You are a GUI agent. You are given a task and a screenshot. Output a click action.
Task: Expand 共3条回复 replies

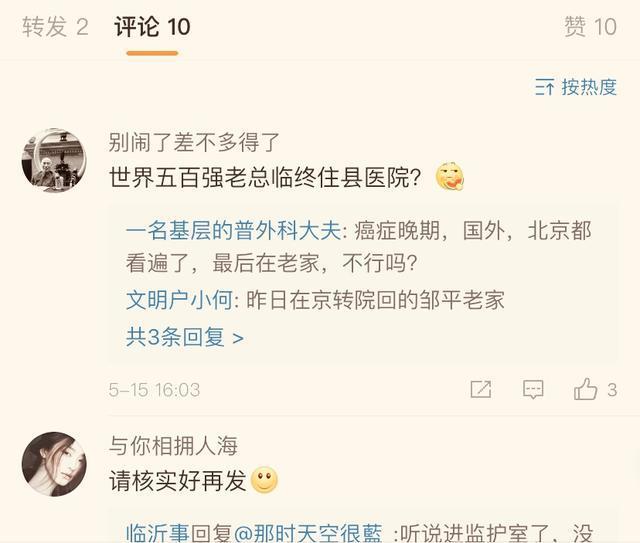click(184, 337)
